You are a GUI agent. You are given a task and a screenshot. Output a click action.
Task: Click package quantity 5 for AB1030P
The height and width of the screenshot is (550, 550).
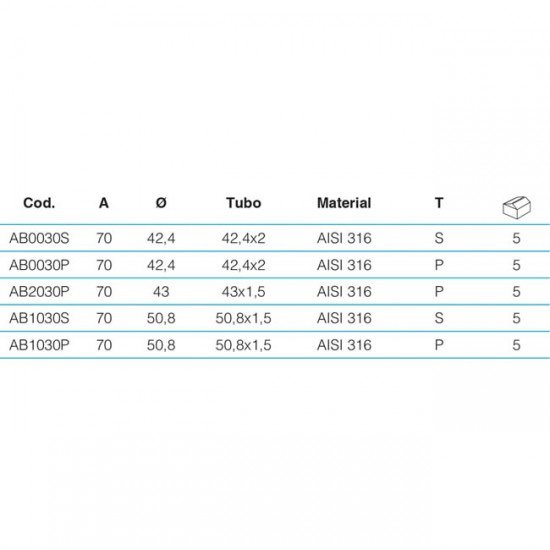(x=516, y=345)
